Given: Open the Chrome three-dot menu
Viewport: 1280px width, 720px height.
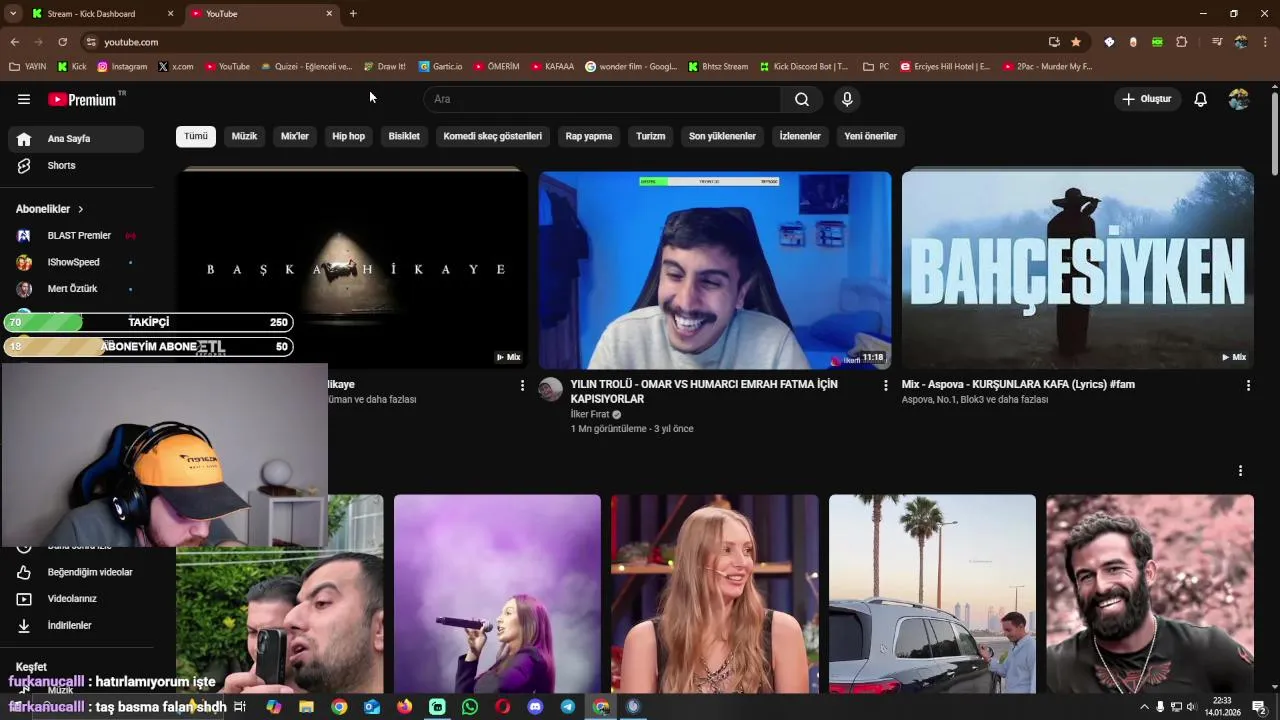Looking at the screenshot, I should [x=1265, y=42].
